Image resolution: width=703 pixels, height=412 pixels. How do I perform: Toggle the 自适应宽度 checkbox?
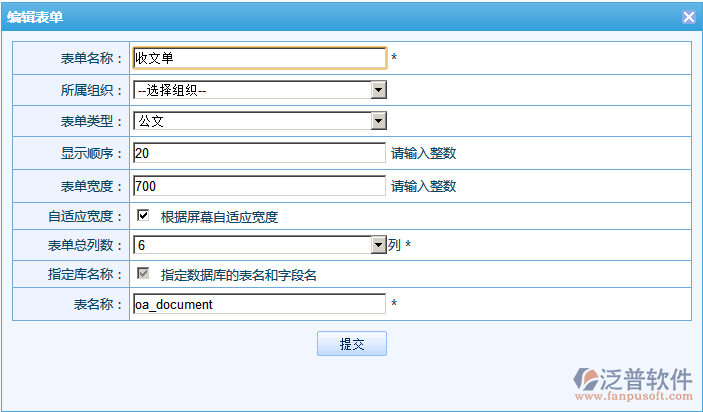(143, 216)
